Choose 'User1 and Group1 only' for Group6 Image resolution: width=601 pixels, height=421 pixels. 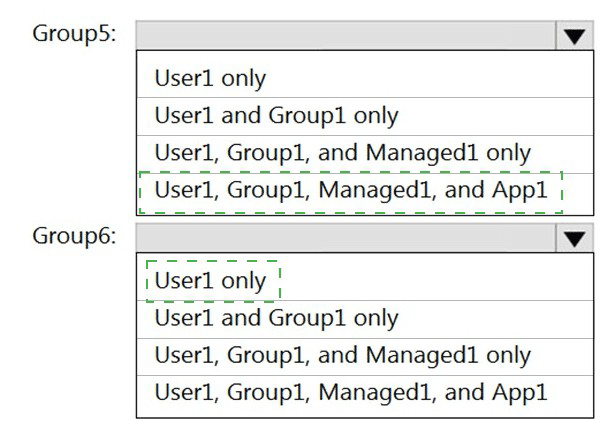[x=276, y=318]
